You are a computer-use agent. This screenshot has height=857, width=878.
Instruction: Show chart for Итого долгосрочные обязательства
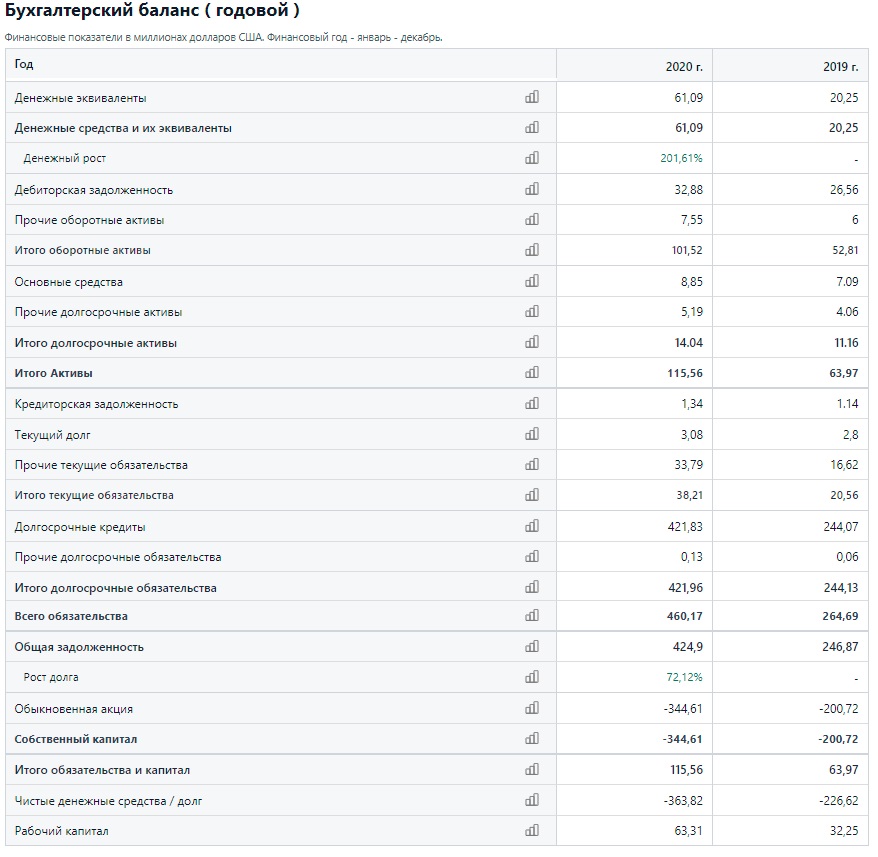[532, 587]
